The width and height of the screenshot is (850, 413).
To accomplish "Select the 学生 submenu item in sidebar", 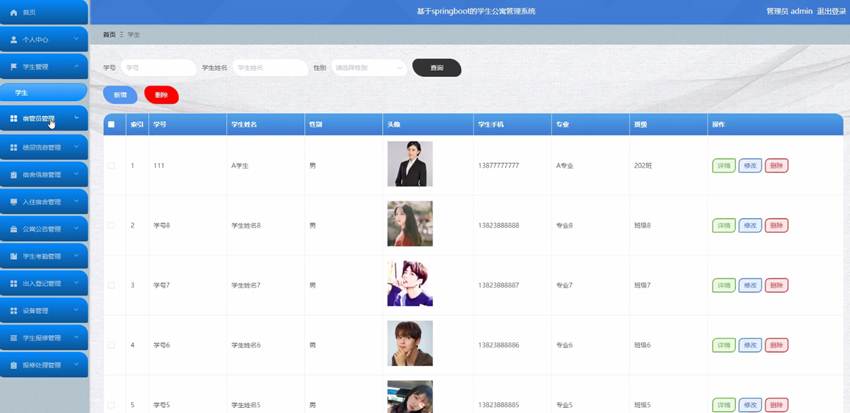I will click(x=43, y=93).
